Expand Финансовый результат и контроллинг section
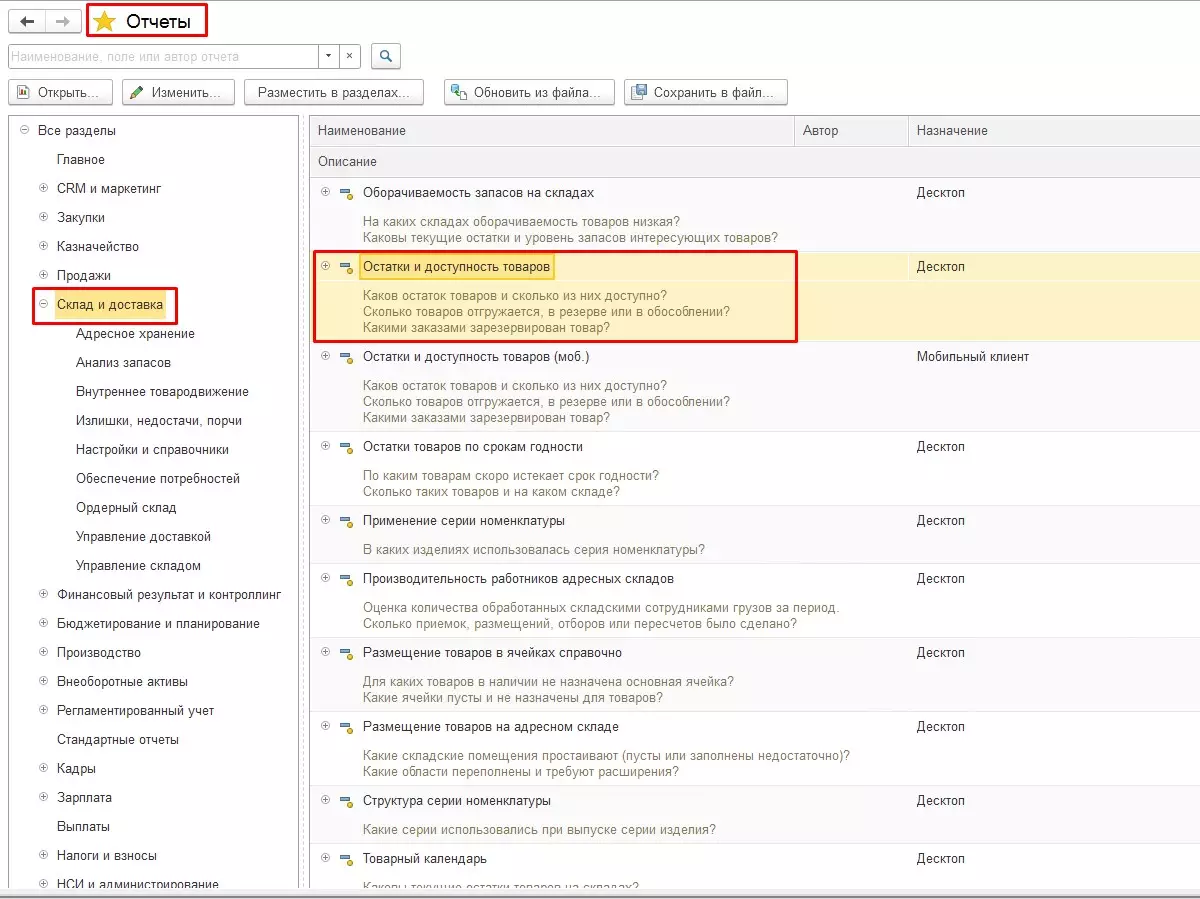 pyautogui.click(x=43, y=594)
